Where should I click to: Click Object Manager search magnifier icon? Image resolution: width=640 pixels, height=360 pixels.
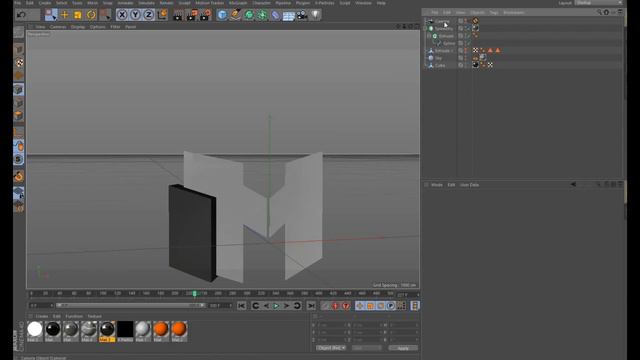pos(599,12)
